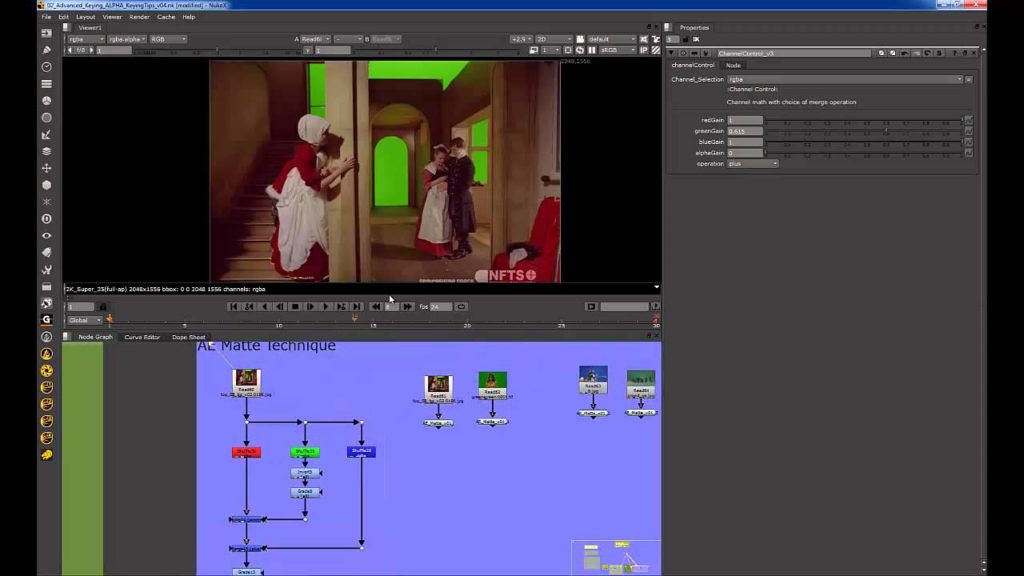The image size is (1024, 576).
Task: Open the Image nodes toolbar icon
Action: point(46,33)
